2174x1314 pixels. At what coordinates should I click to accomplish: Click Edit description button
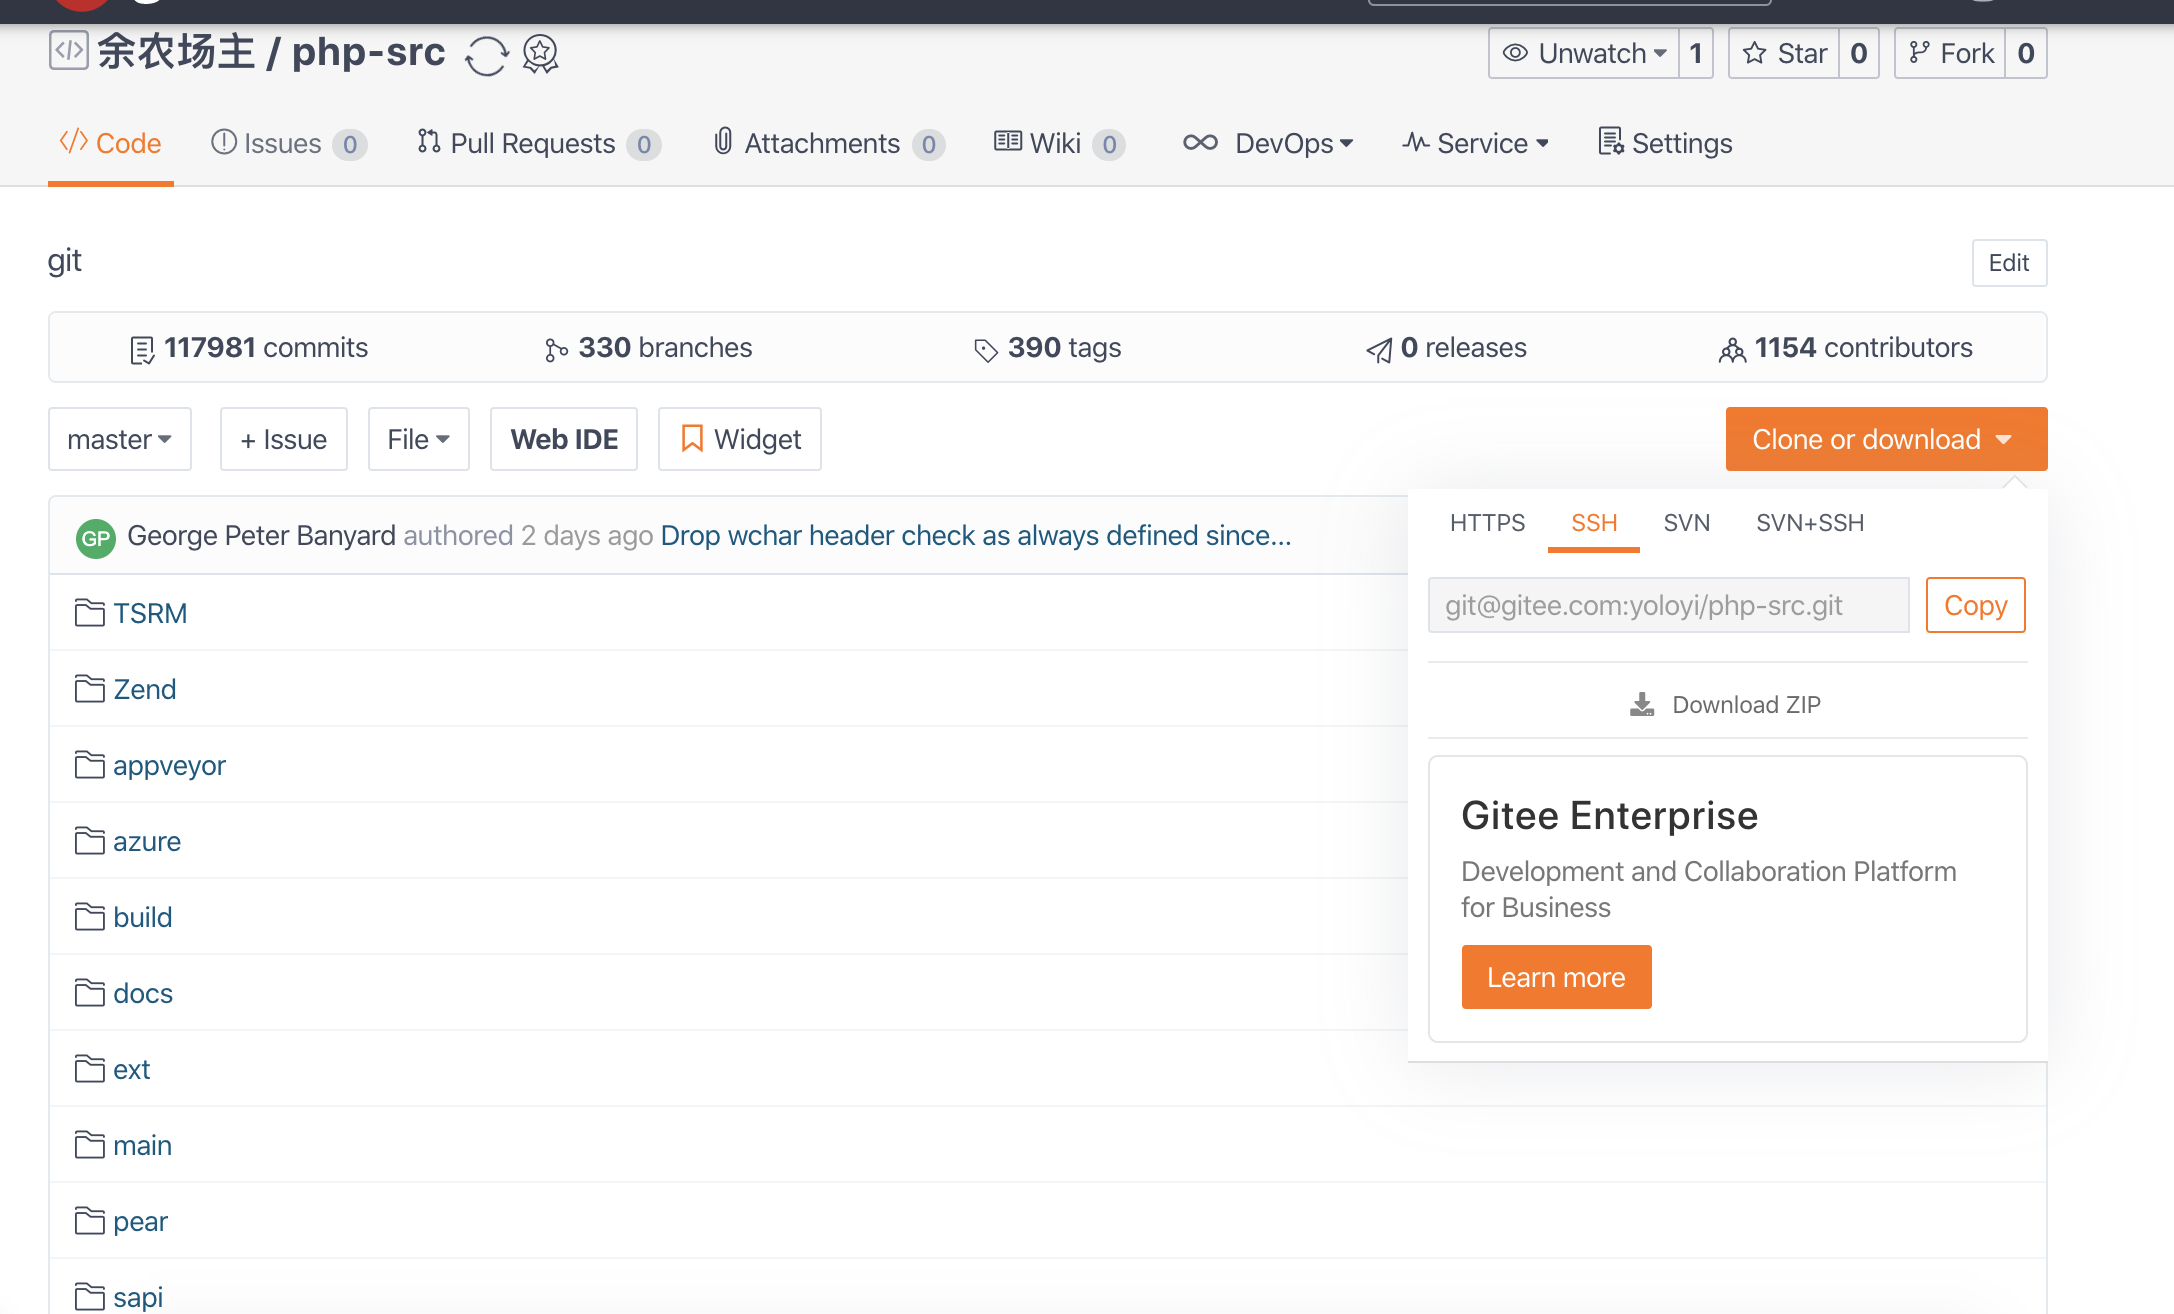pyautogui.click(x=2009, y=263)
